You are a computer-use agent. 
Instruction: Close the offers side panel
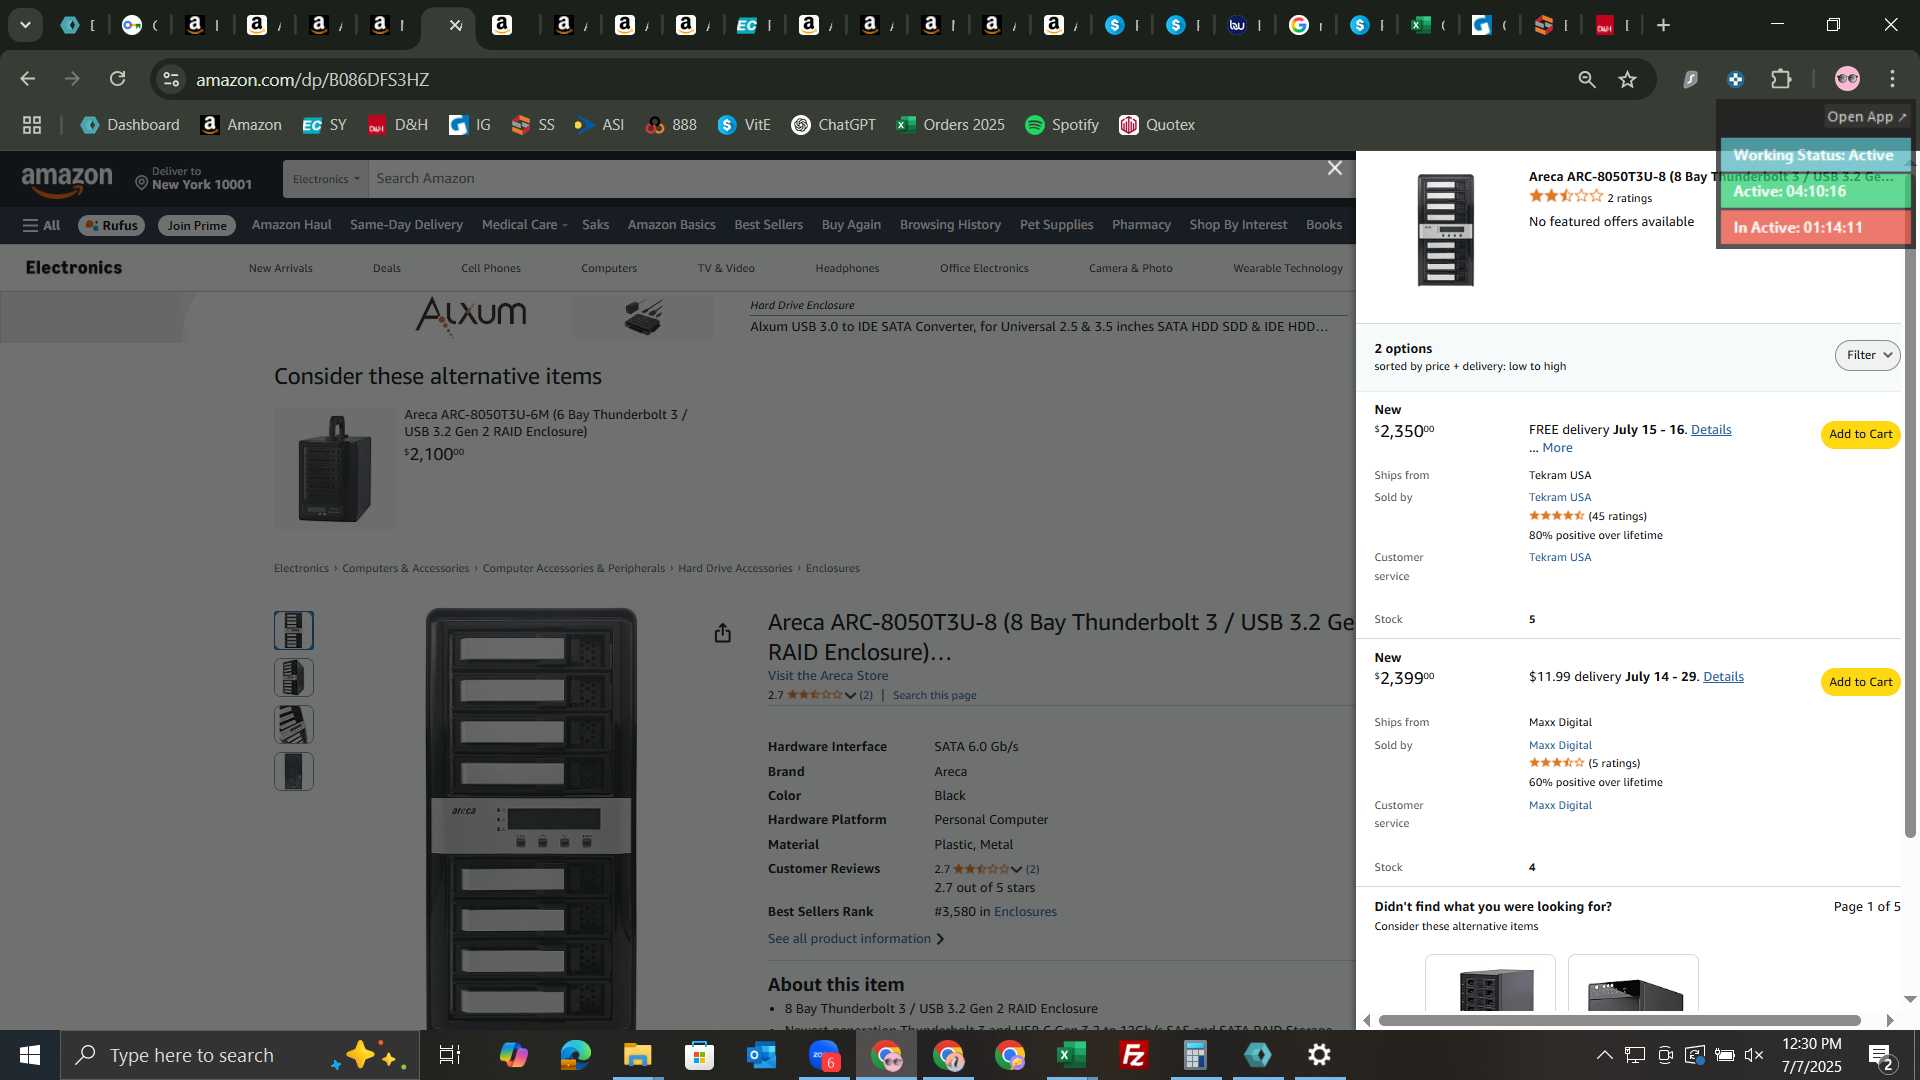(x=1334, y=168)
